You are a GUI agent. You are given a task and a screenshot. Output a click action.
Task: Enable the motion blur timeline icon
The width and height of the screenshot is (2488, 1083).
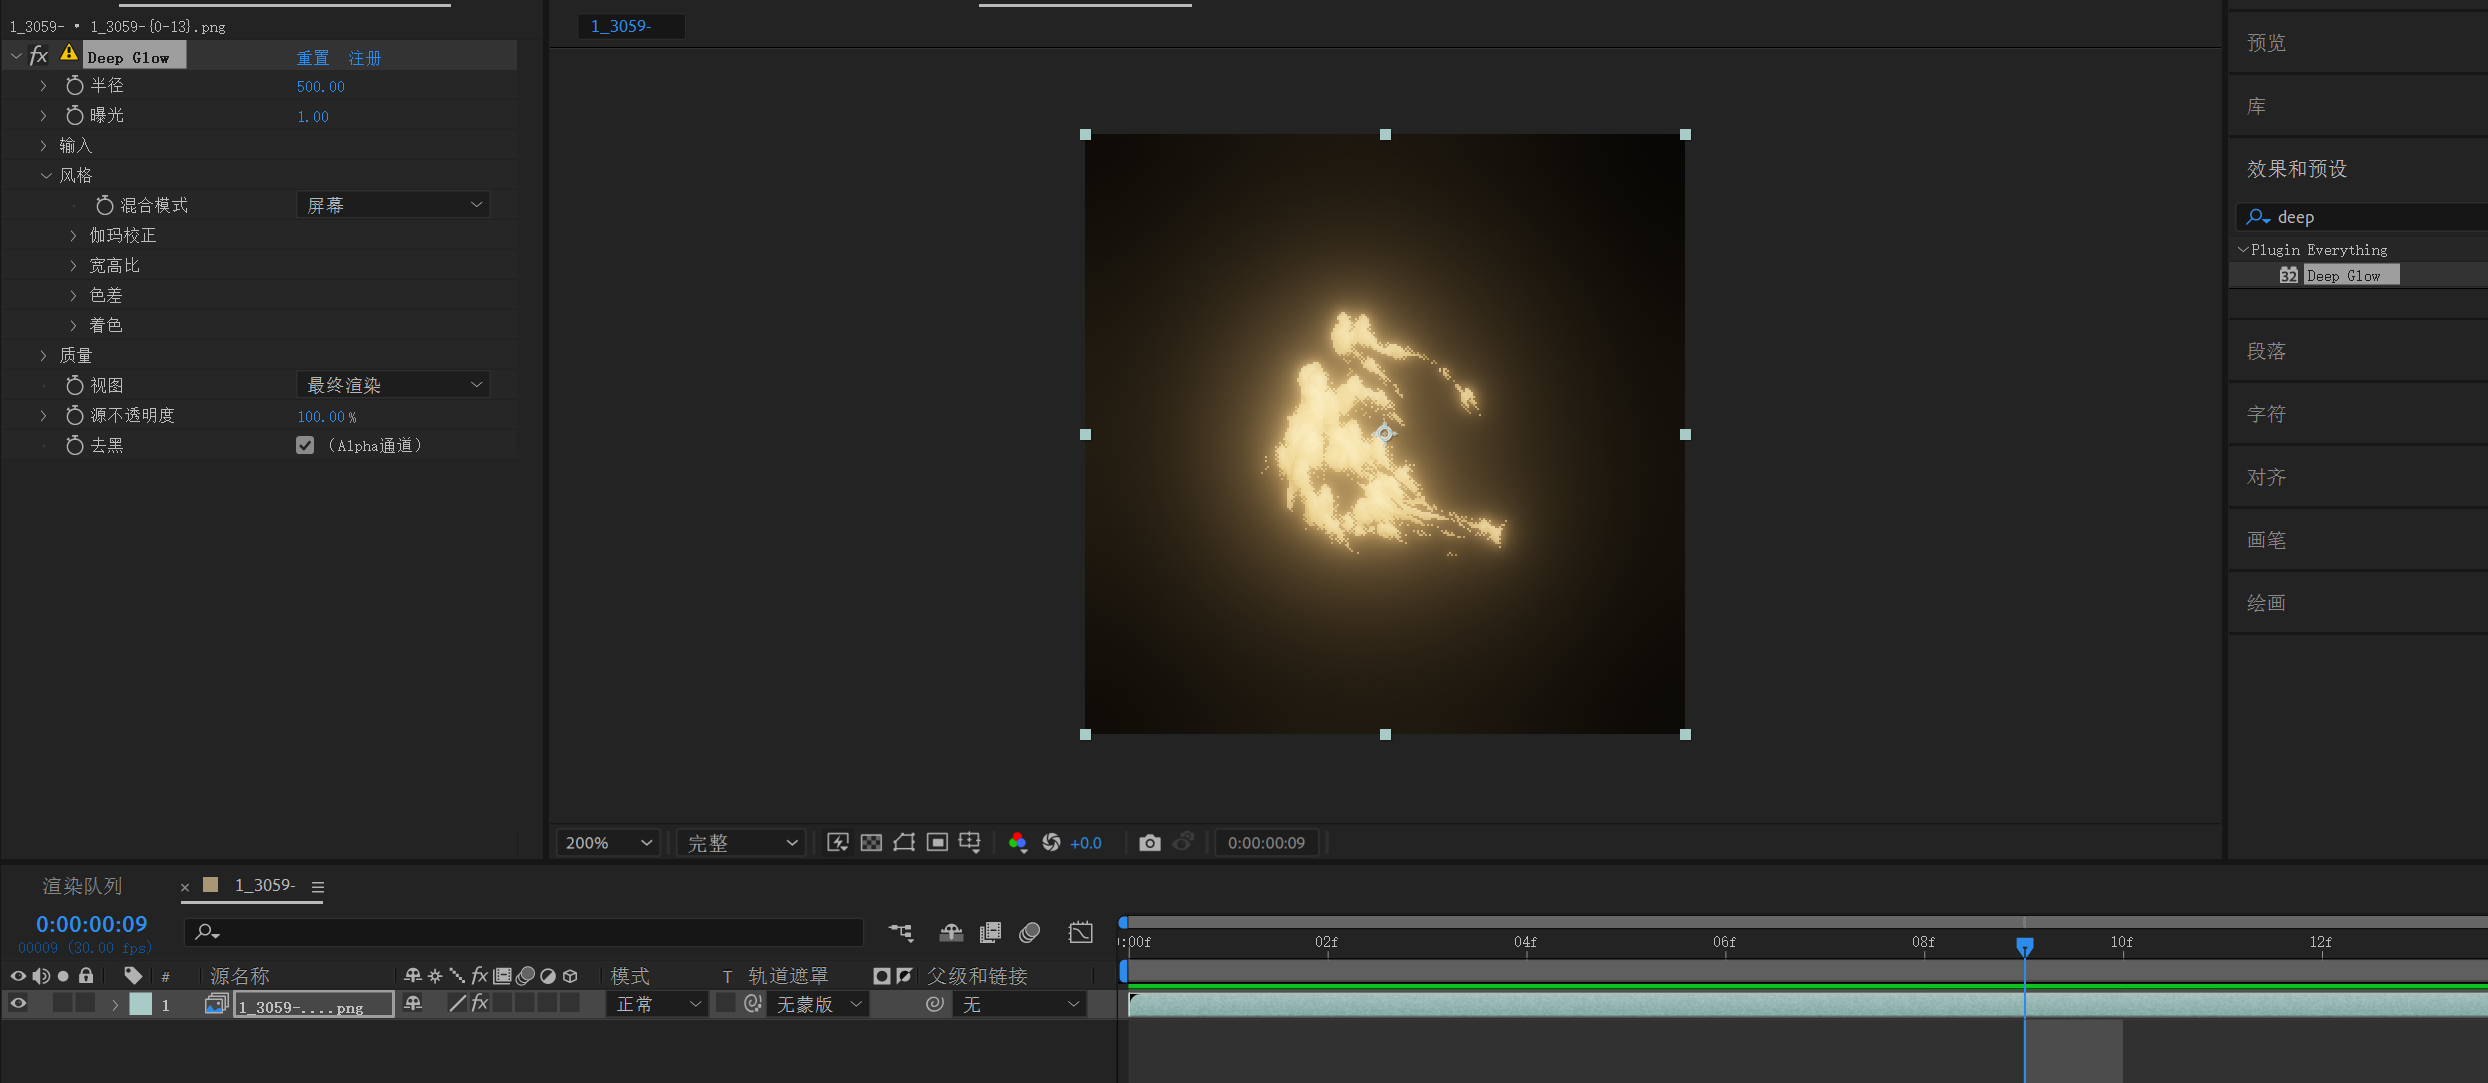1030,933
